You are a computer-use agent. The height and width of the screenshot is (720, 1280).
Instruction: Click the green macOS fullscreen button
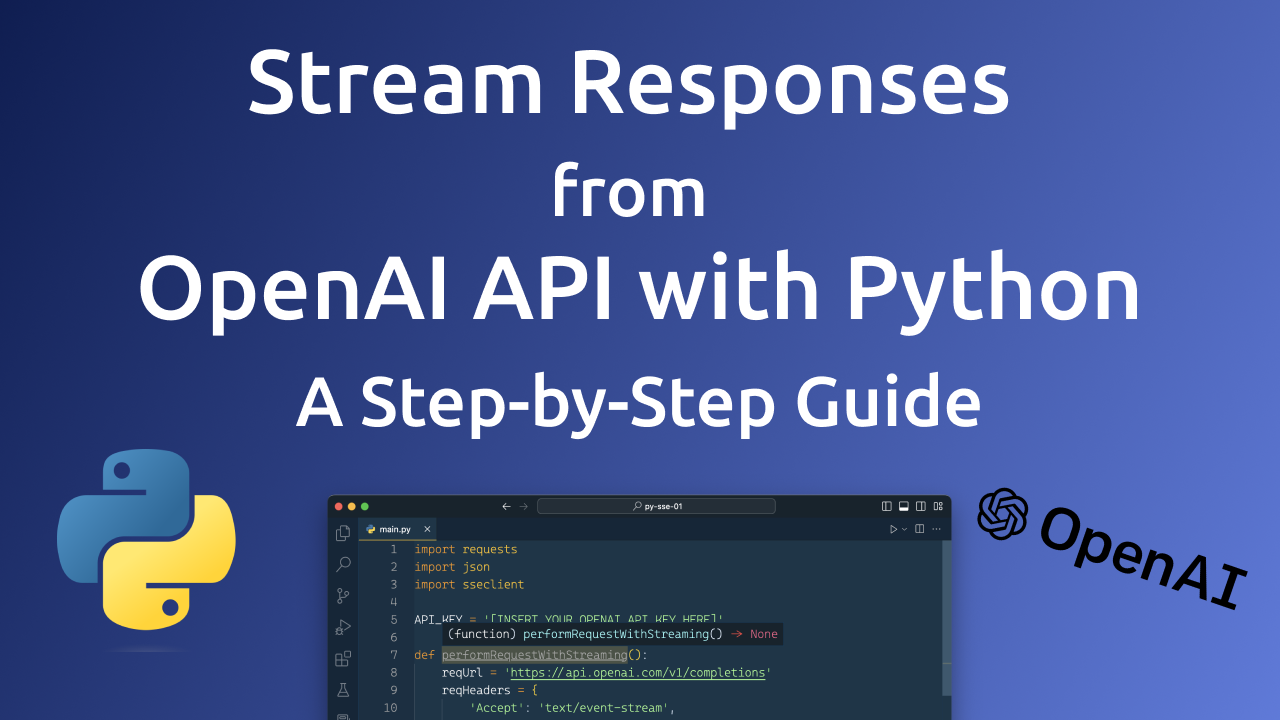[364, 507]
